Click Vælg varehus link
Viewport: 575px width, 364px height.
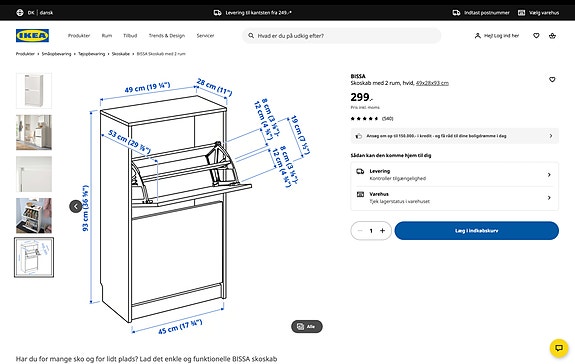tap(544, 12)
